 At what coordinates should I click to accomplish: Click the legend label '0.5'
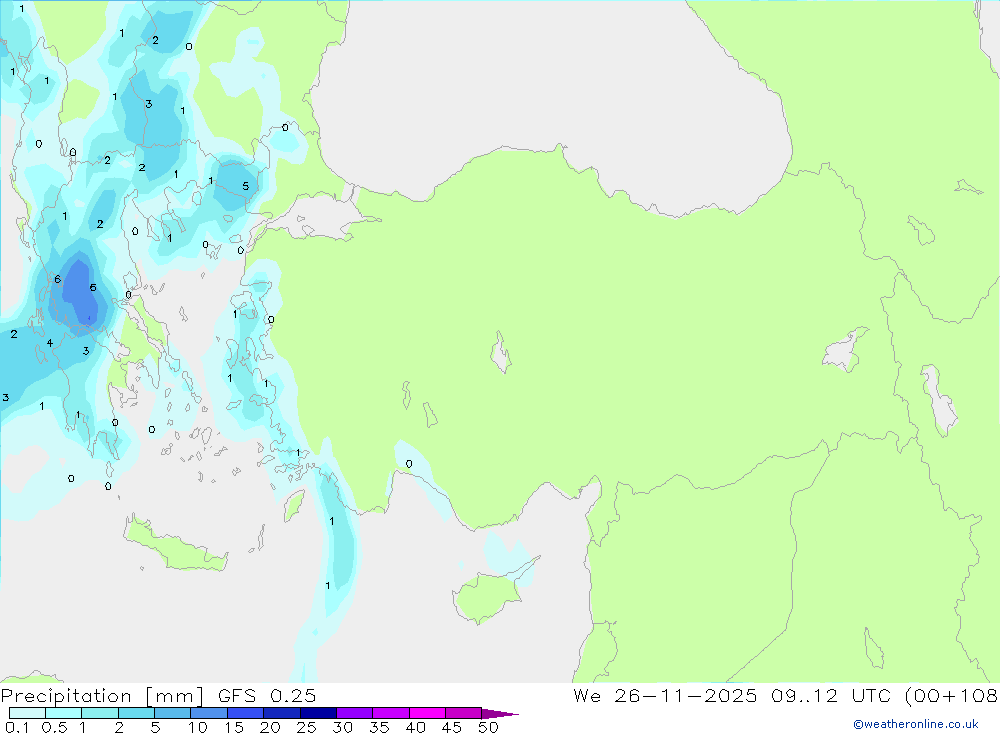pos(54,727)
